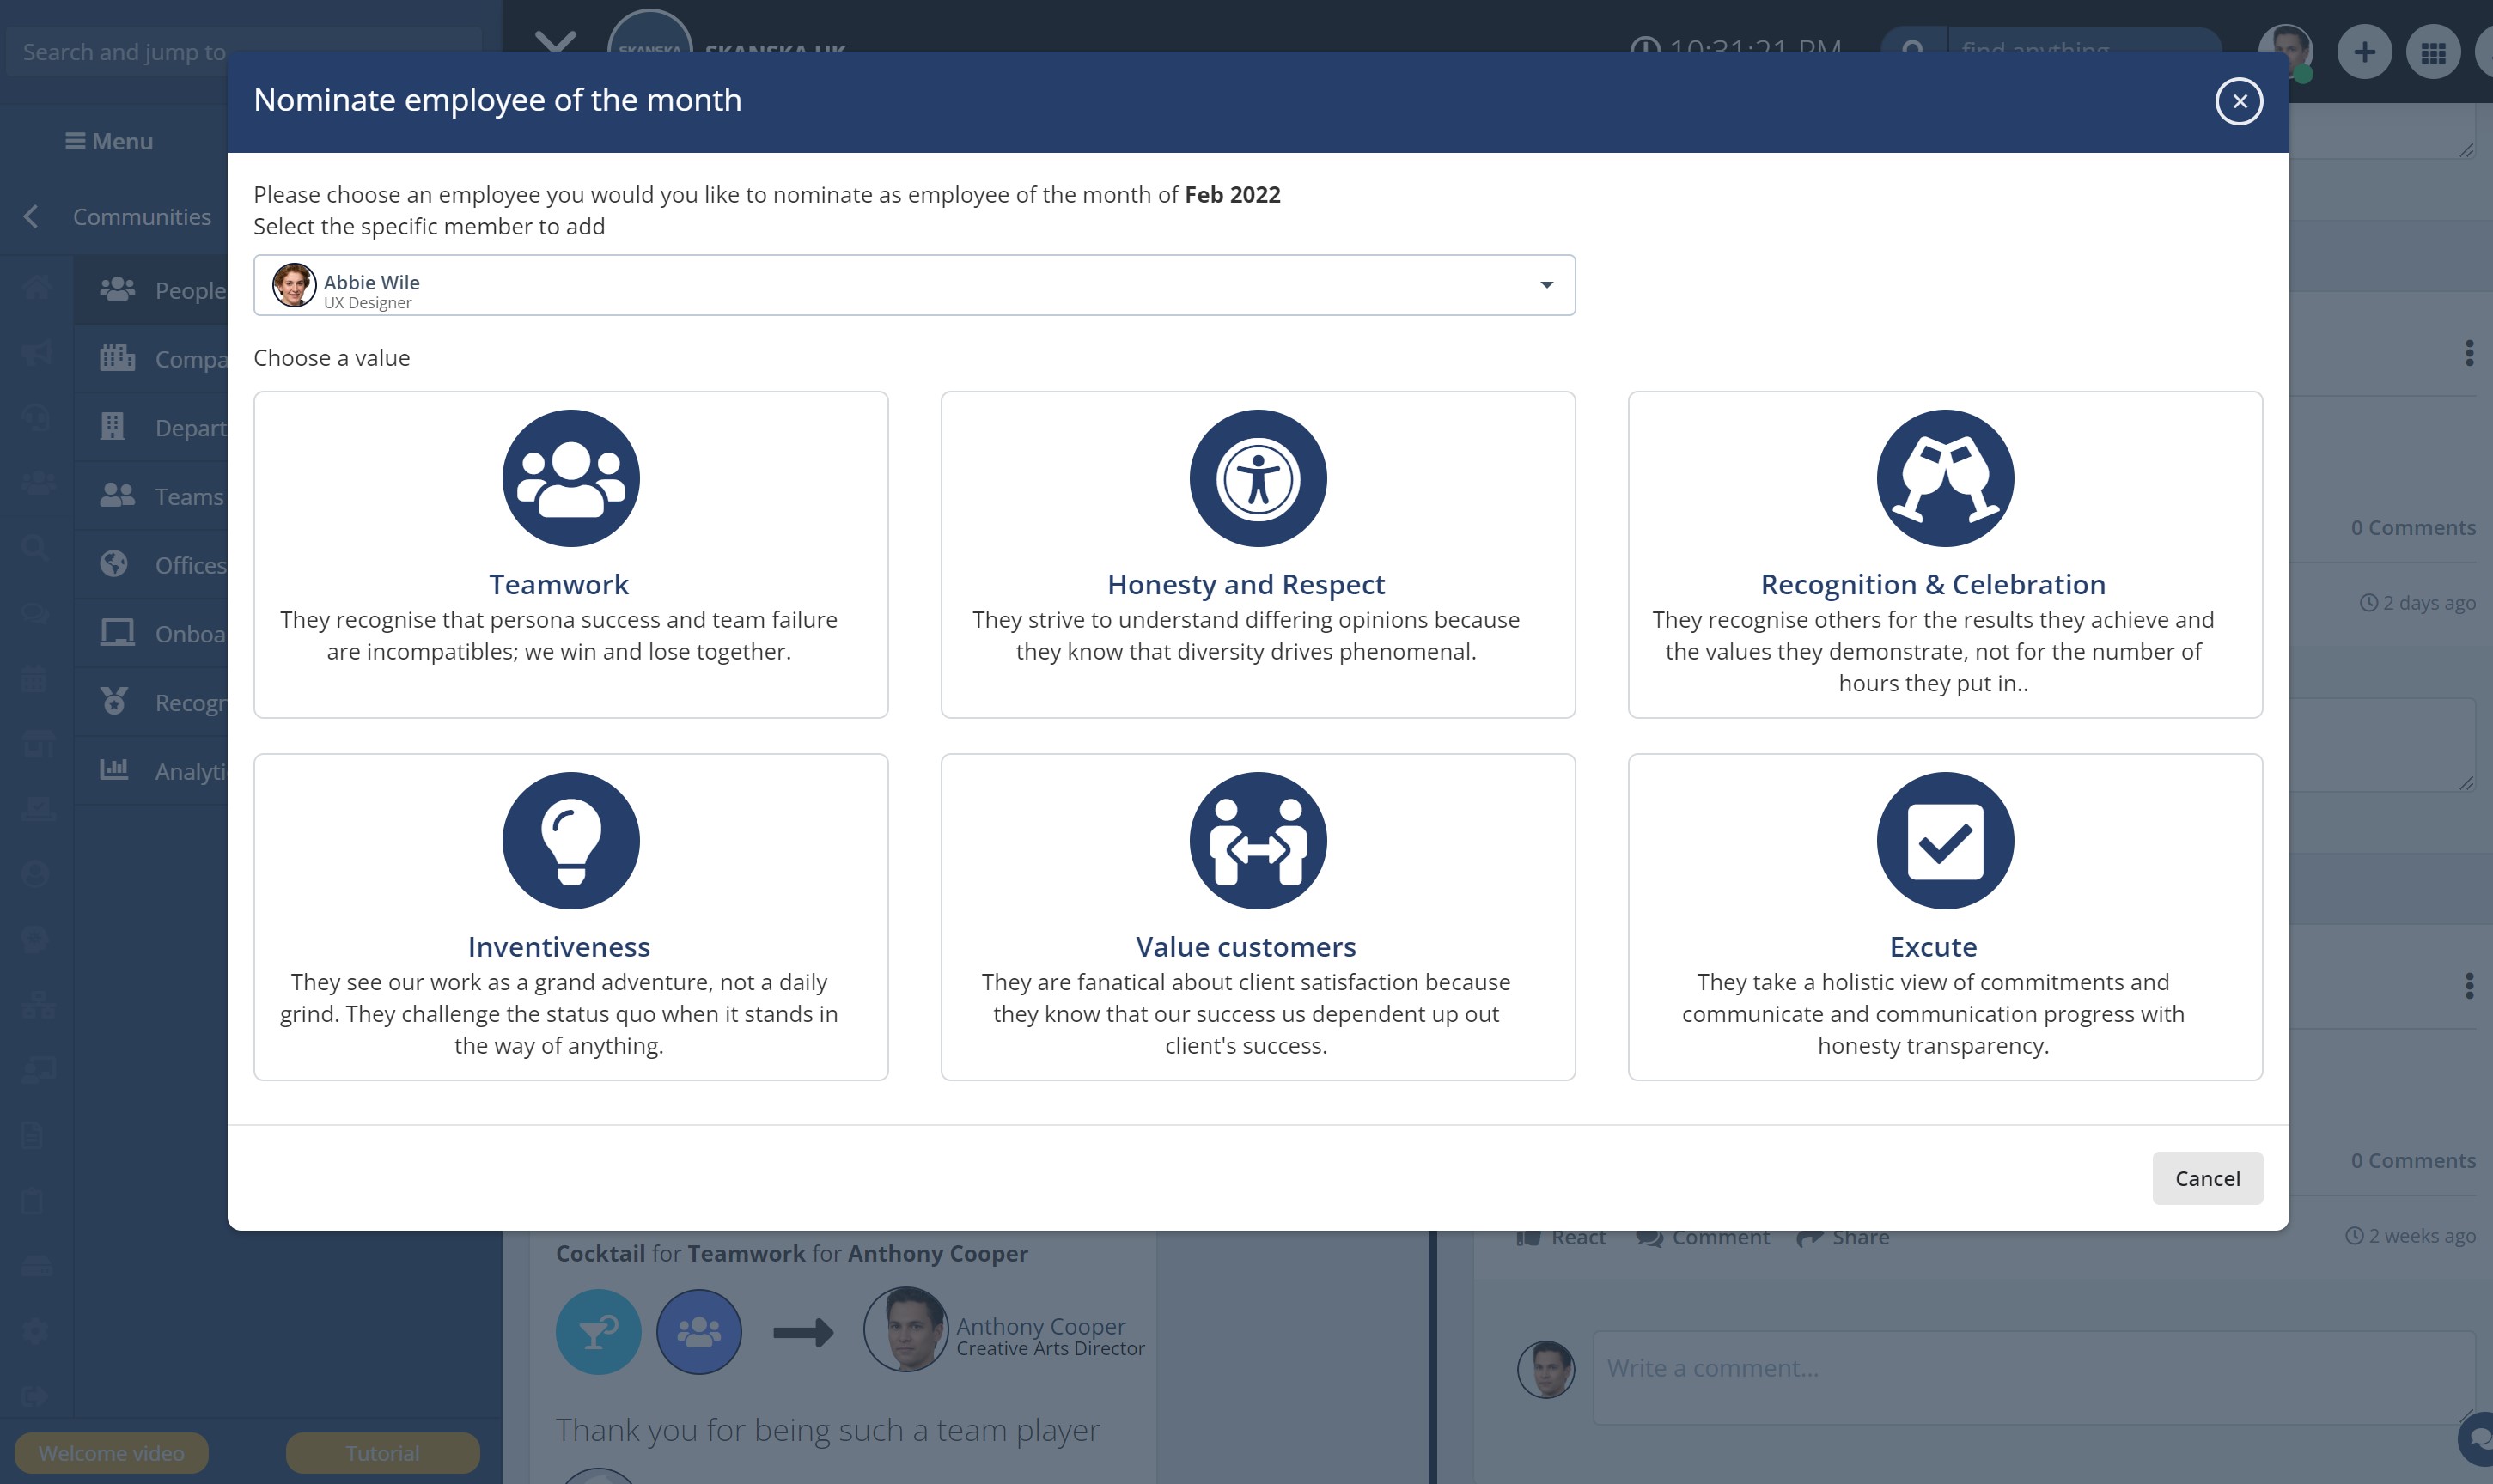The image size is (2493, 1484).
Task: Open the hamburger Menu
Action: [109, 141]
